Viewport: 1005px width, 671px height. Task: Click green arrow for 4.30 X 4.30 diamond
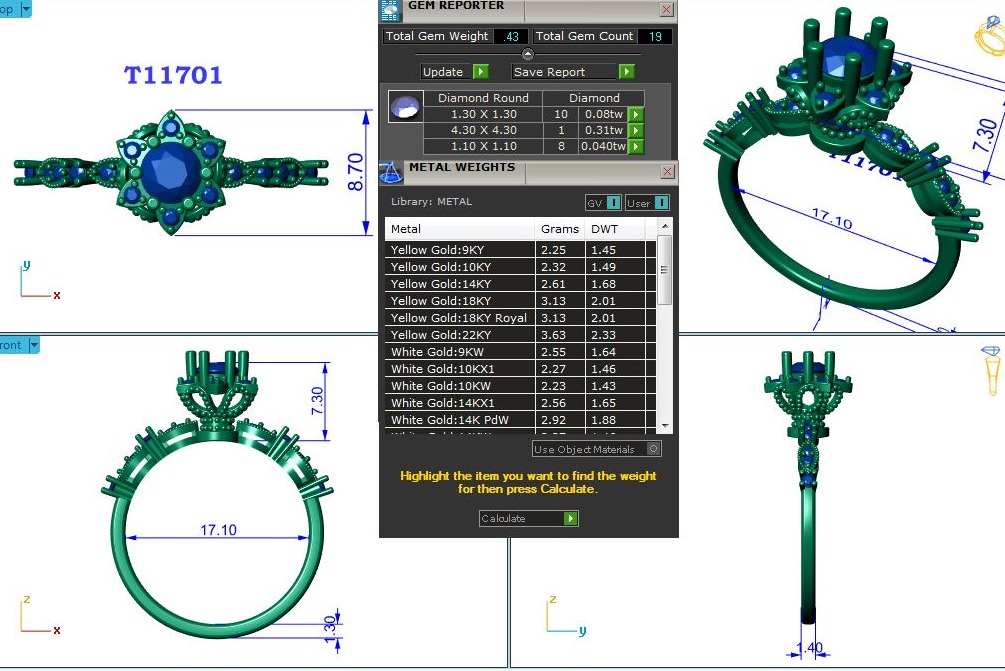coord(635,131)
